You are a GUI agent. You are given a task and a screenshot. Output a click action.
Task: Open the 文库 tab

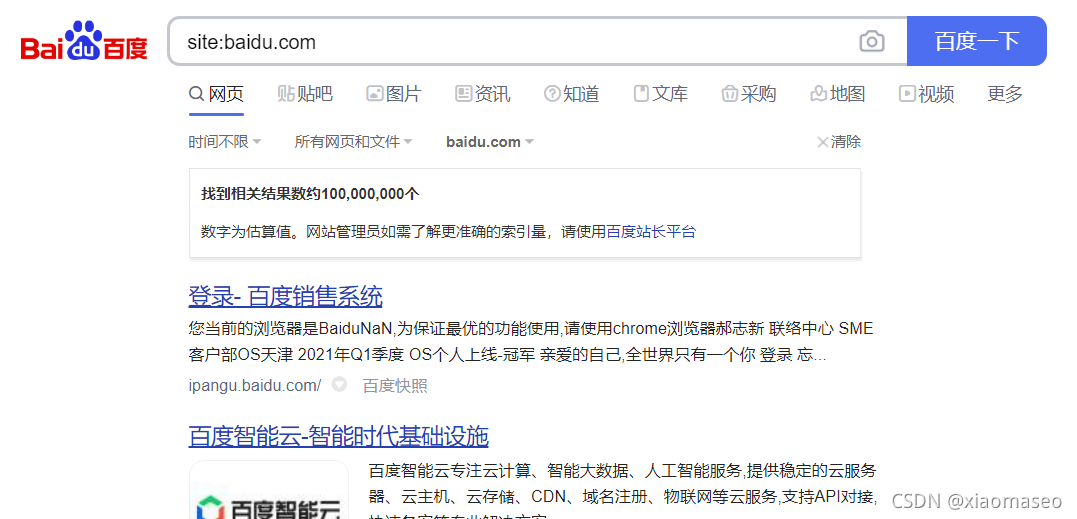click(x=660, y=94)
